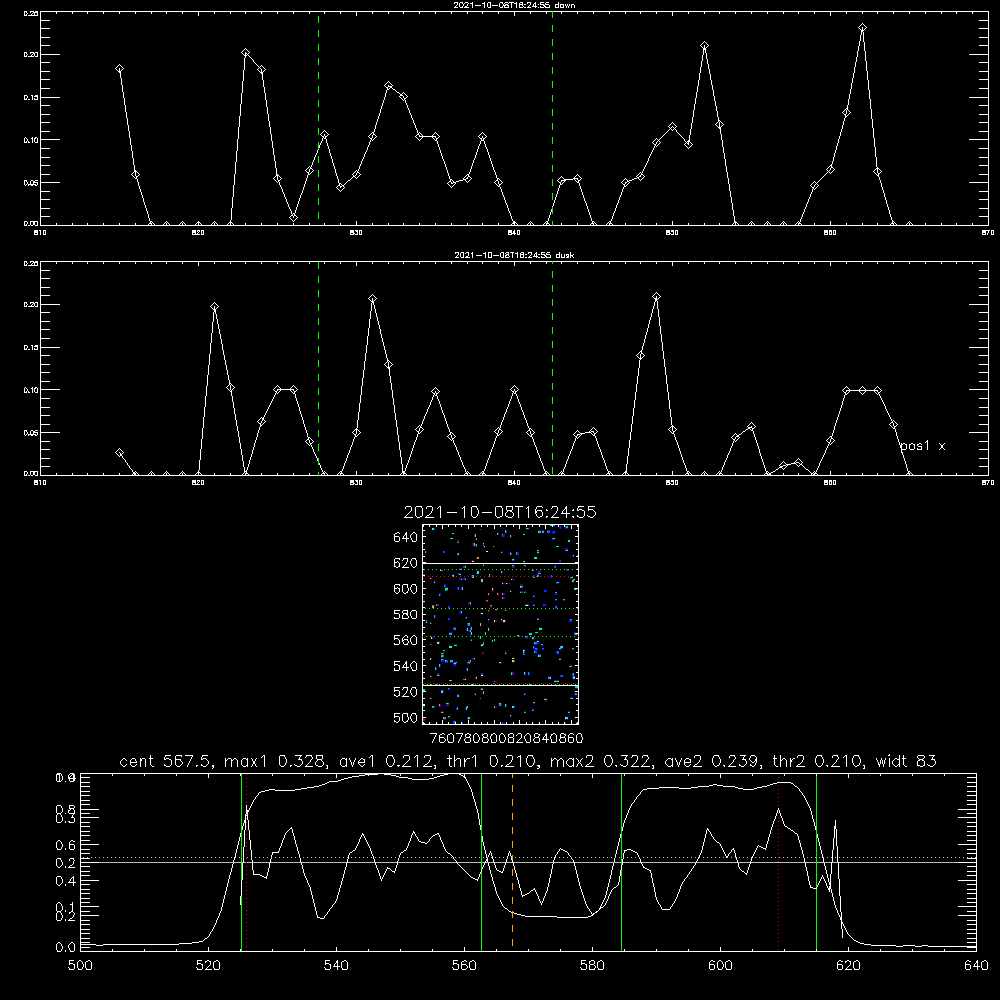1000x1000 pixels.
Task: Click the green vertical line near 563 in bottom plot
Action: pos(482,861)
